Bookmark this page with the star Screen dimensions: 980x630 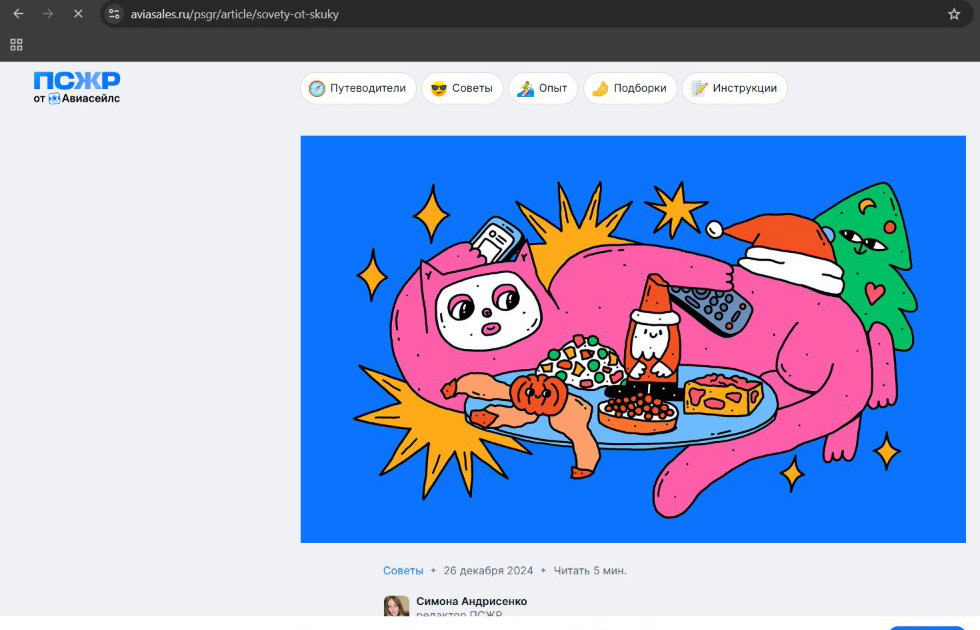954,14
